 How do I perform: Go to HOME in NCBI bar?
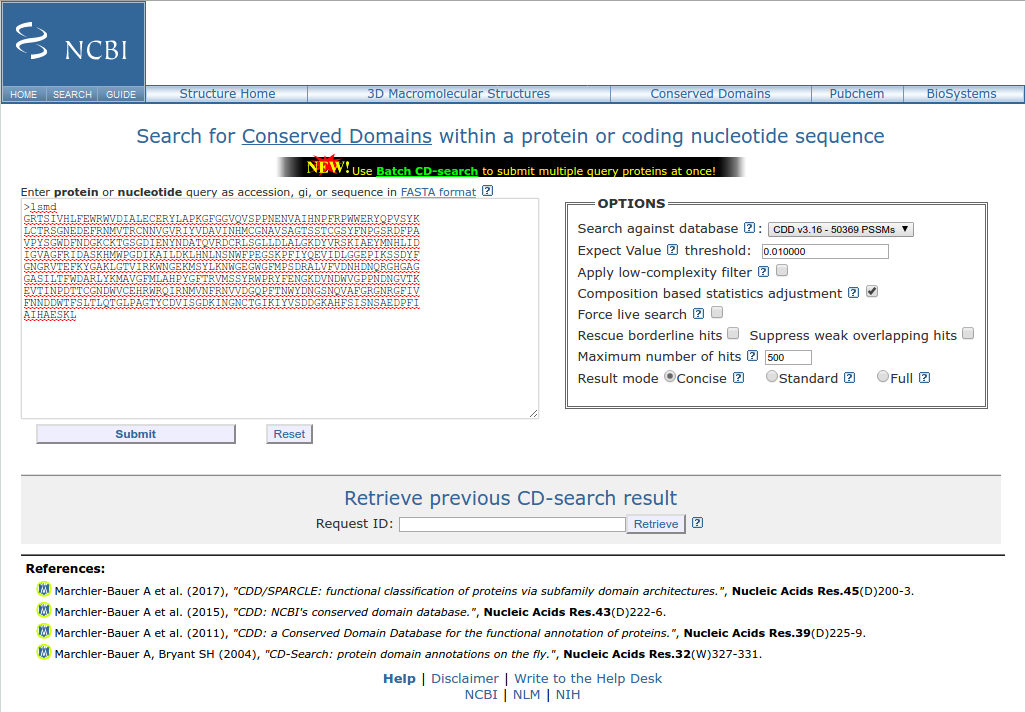pos(24,94)
